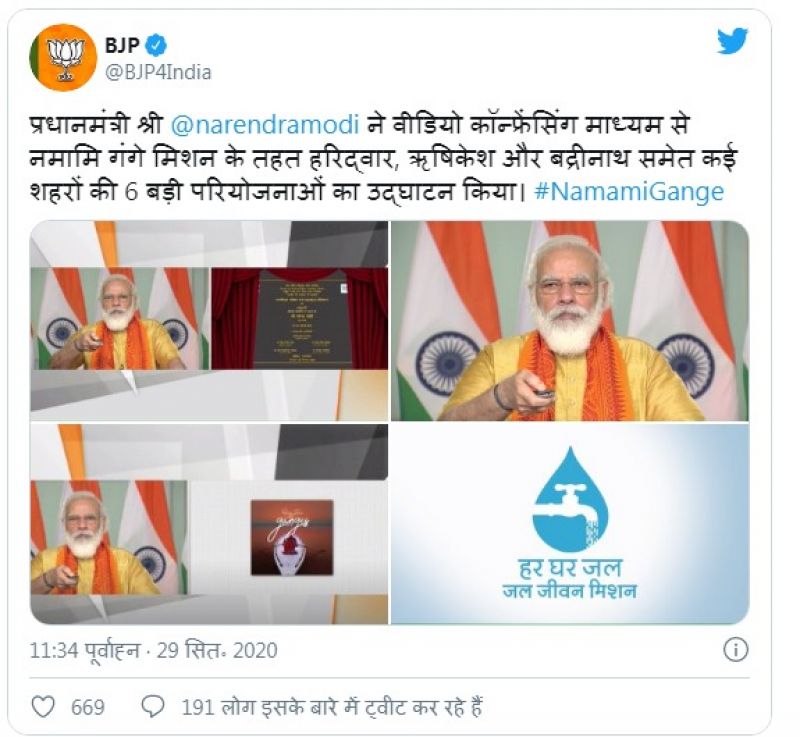800x737 pixels.
Task: Click the Jal Jeevan Mission caption text
Action: (570, 591)
